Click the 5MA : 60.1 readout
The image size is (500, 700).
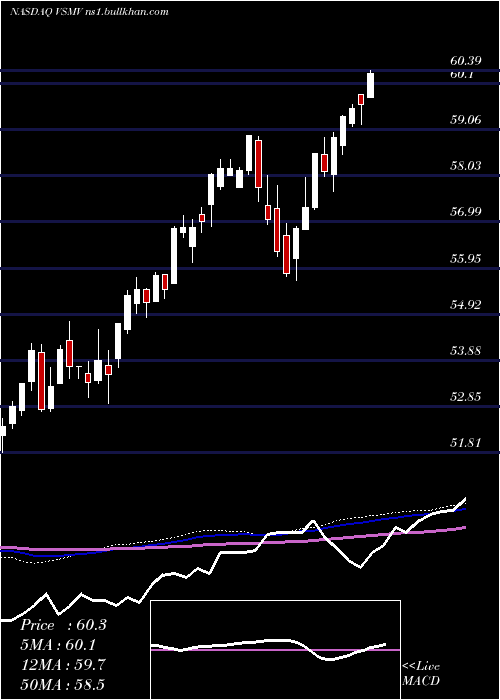59,645
